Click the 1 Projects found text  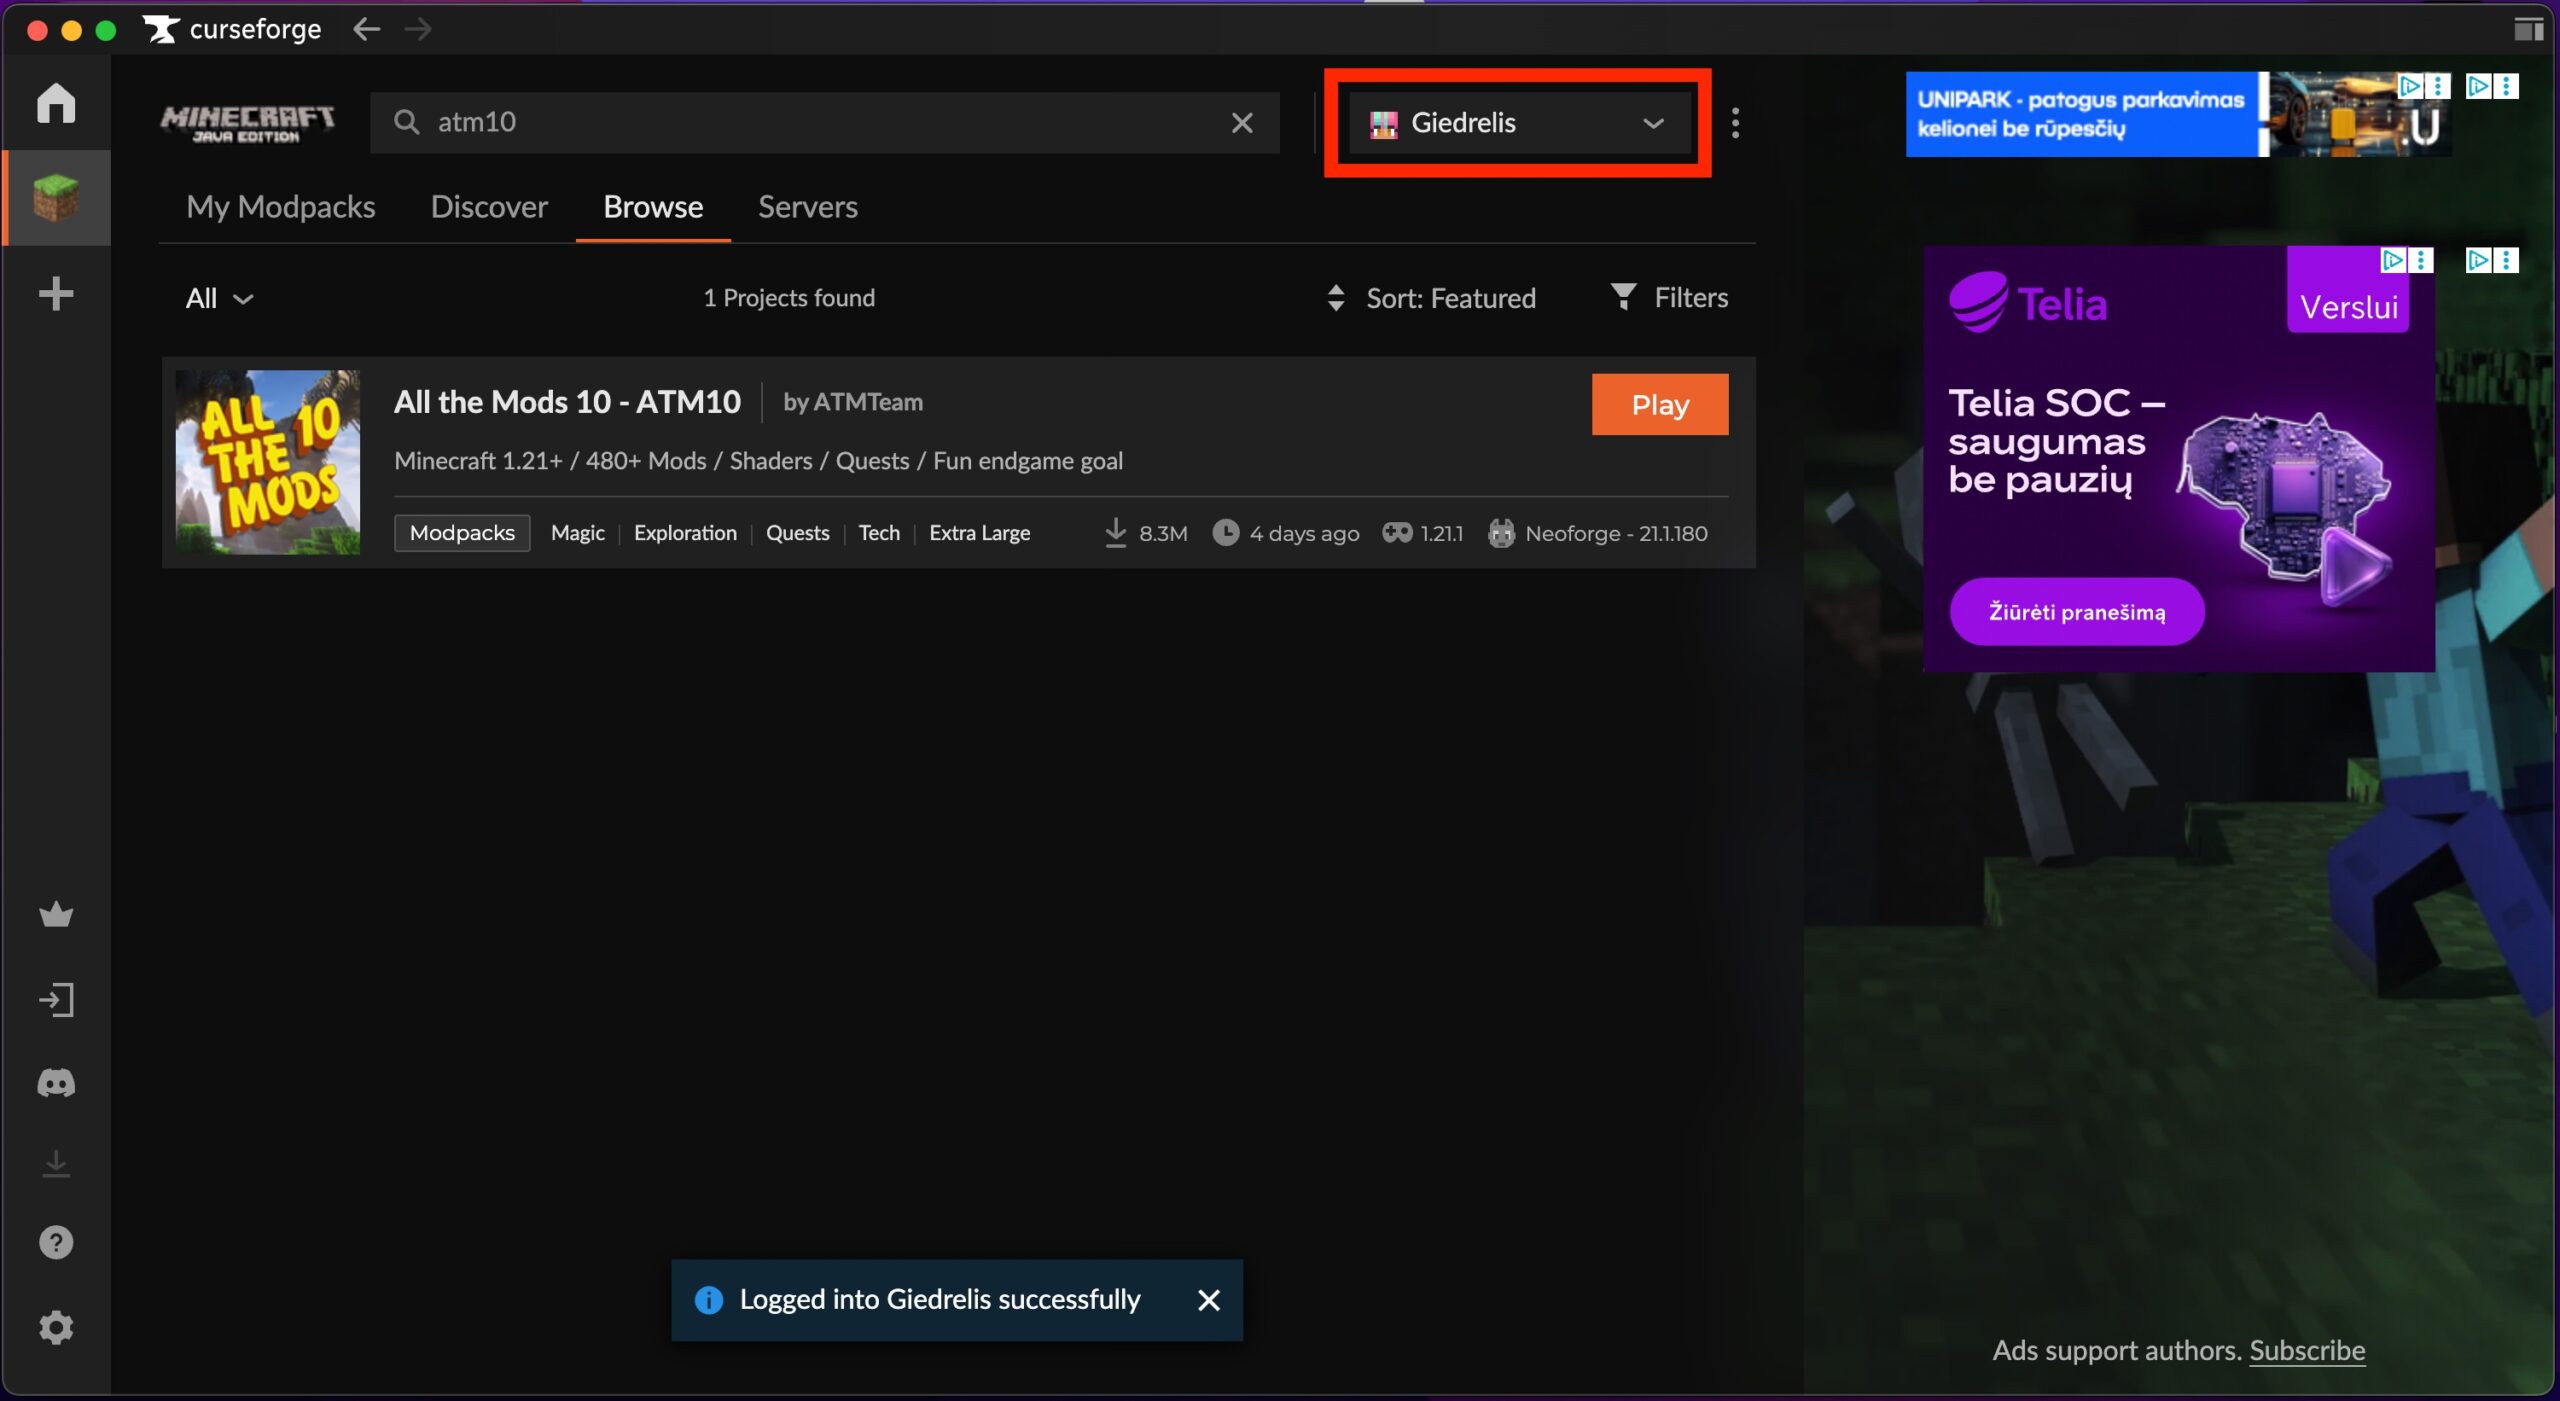point(789,297)
